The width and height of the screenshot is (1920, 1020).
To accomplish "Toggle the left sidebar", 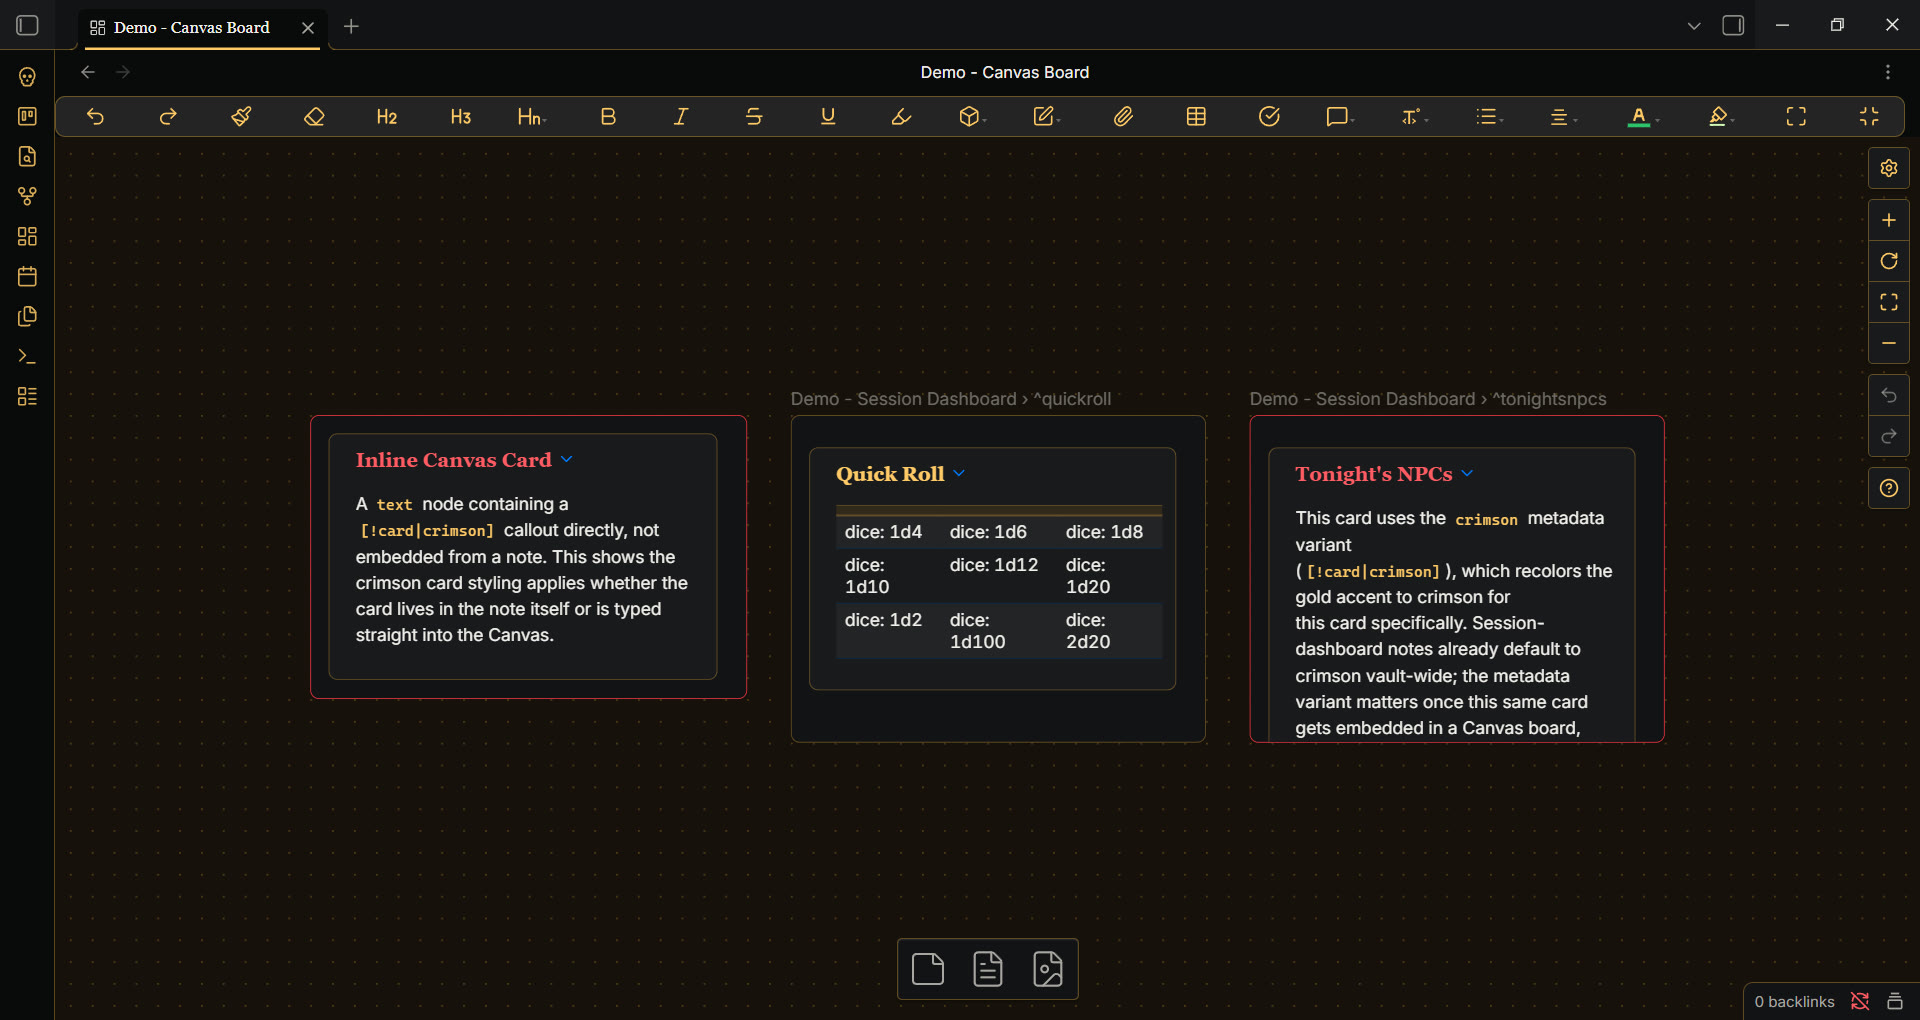I will pos(28,25).
